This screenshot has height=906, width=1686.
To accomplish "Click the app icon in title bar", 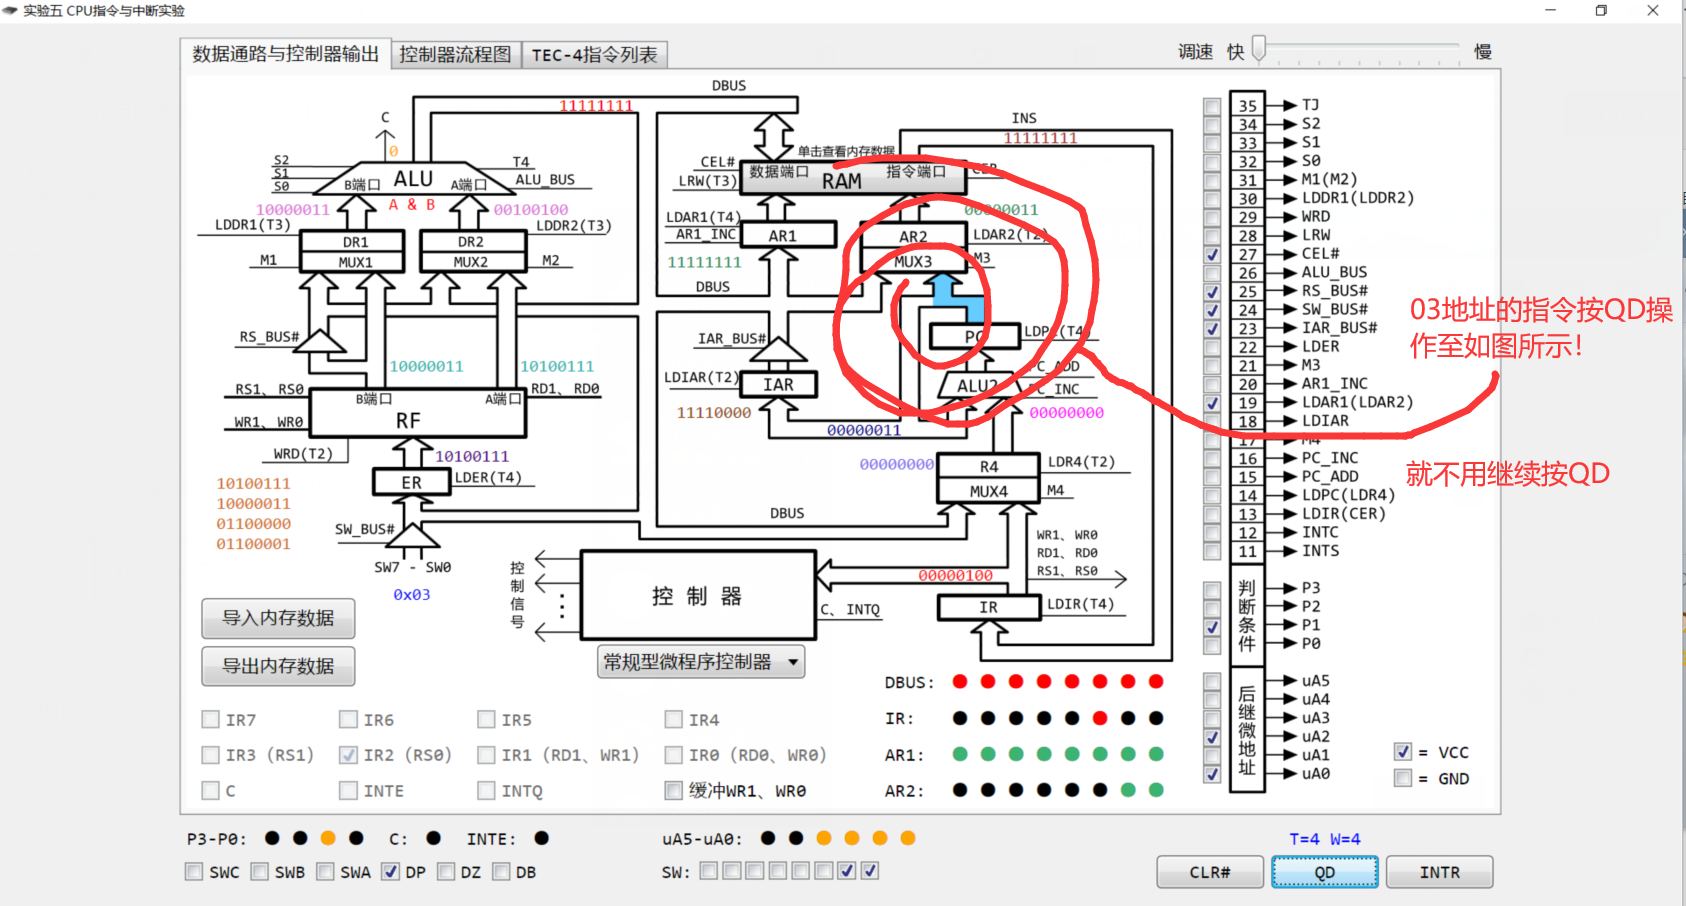I will (x=10, y=10).
